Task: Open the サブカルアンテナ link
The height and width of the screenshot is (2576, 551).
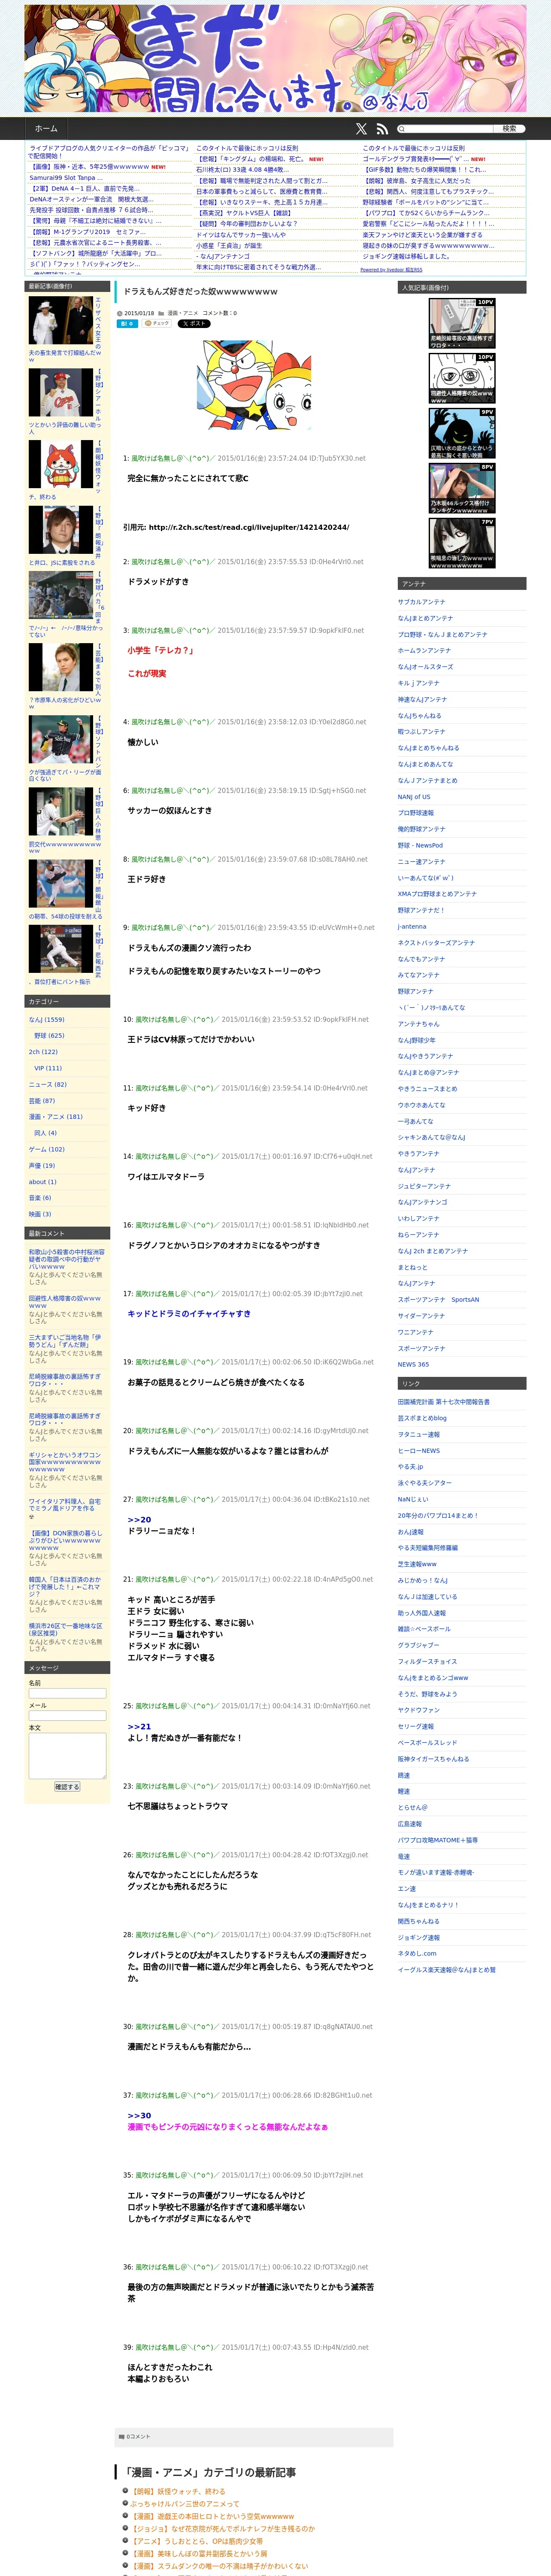Action: coord(421,602)
